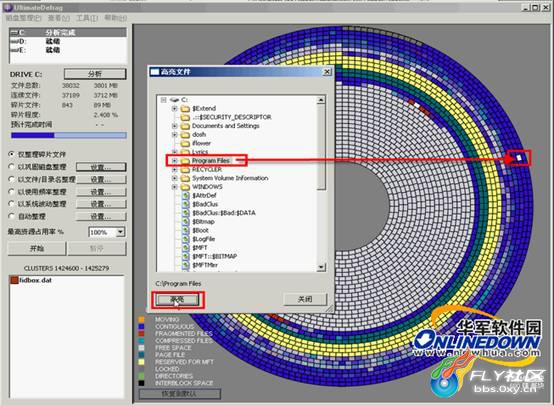Viewport: 554px width, 405px height.
Task: Expand the Program Files folder node
Action: tap(175, 161)
